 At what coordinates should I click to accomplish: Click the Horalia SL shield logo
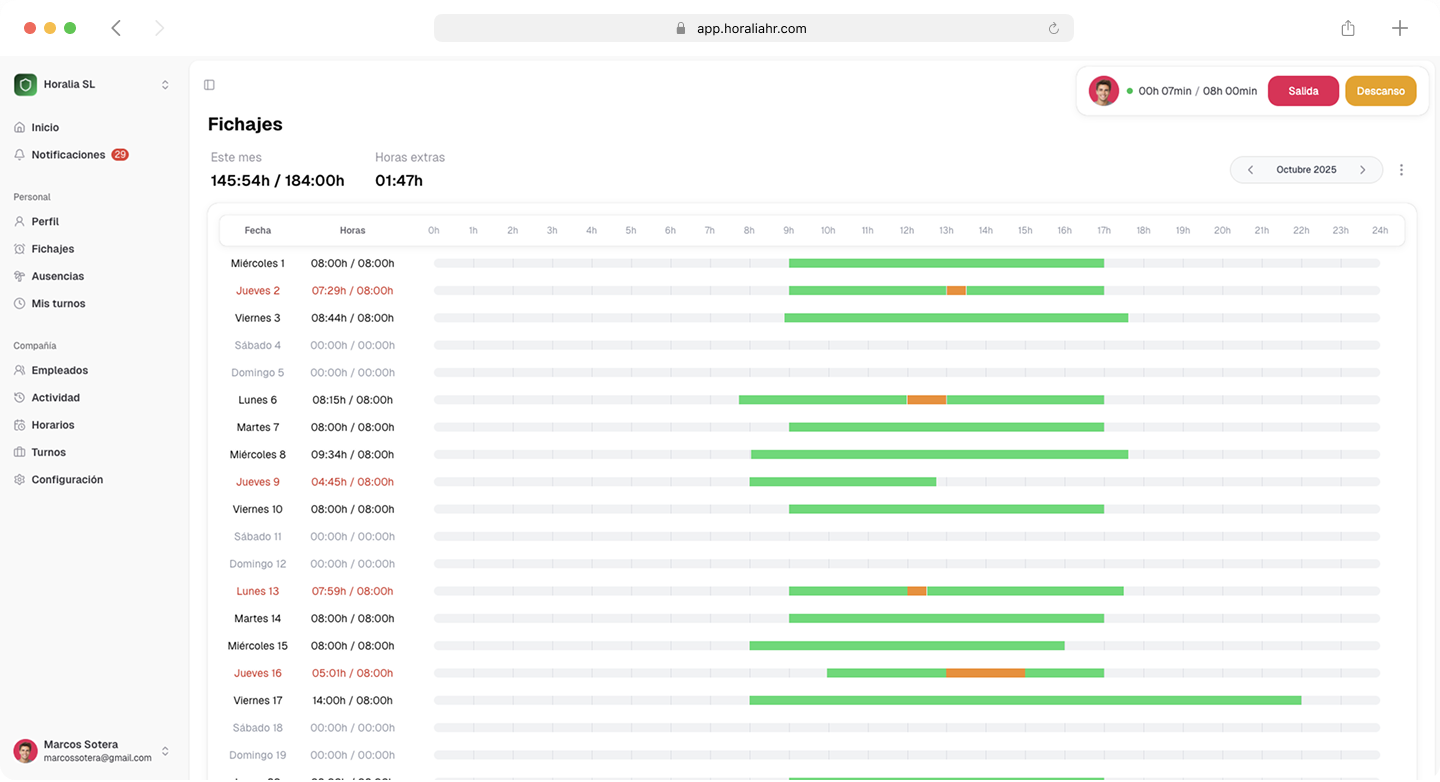(x=25, y=85)
